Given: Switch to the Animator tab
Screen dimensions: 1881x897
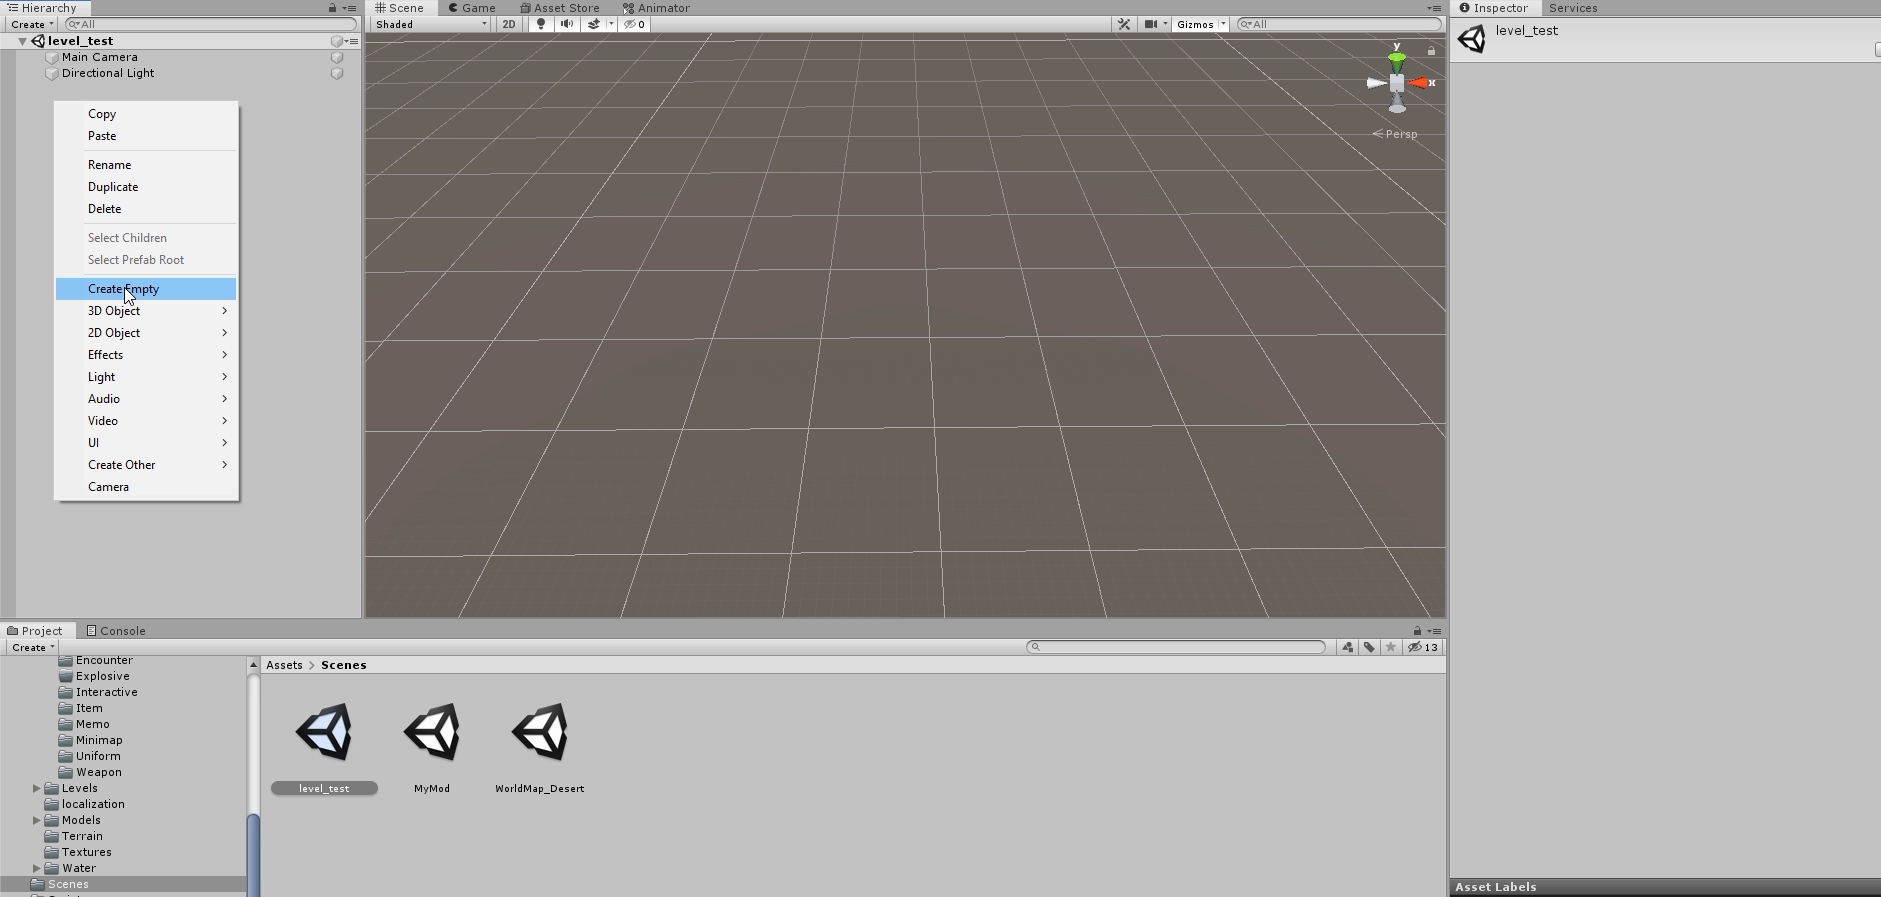Looking at the screenshot, I should click(656, 8).
